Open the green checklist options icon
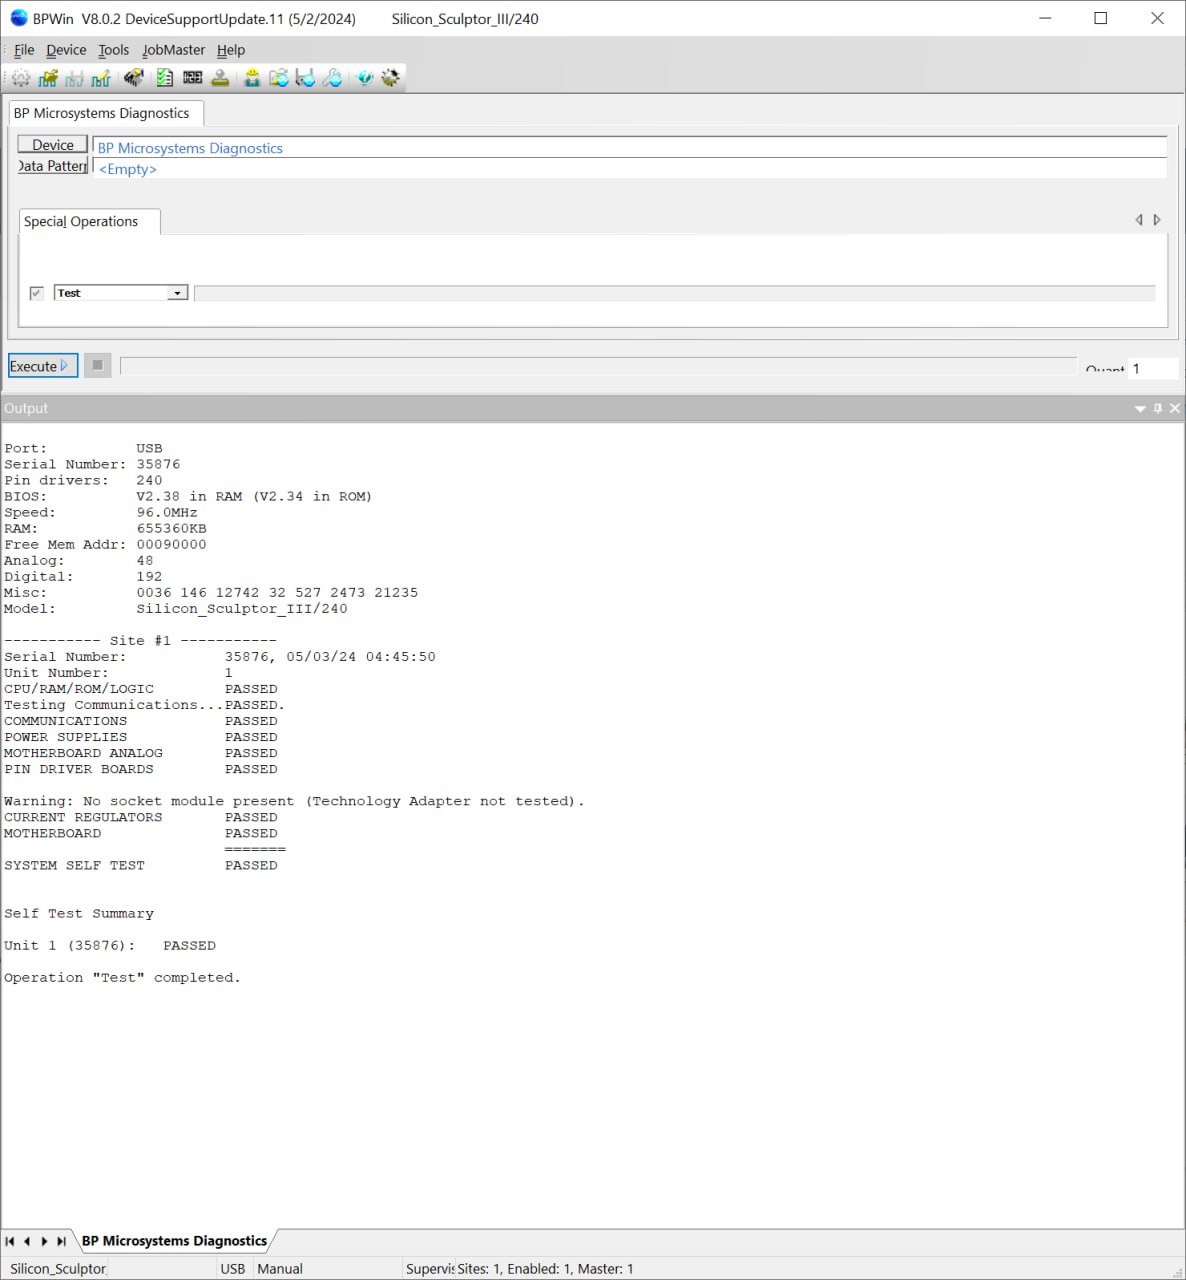Viewport: 1186px width, 1280px height. [165, 78]
